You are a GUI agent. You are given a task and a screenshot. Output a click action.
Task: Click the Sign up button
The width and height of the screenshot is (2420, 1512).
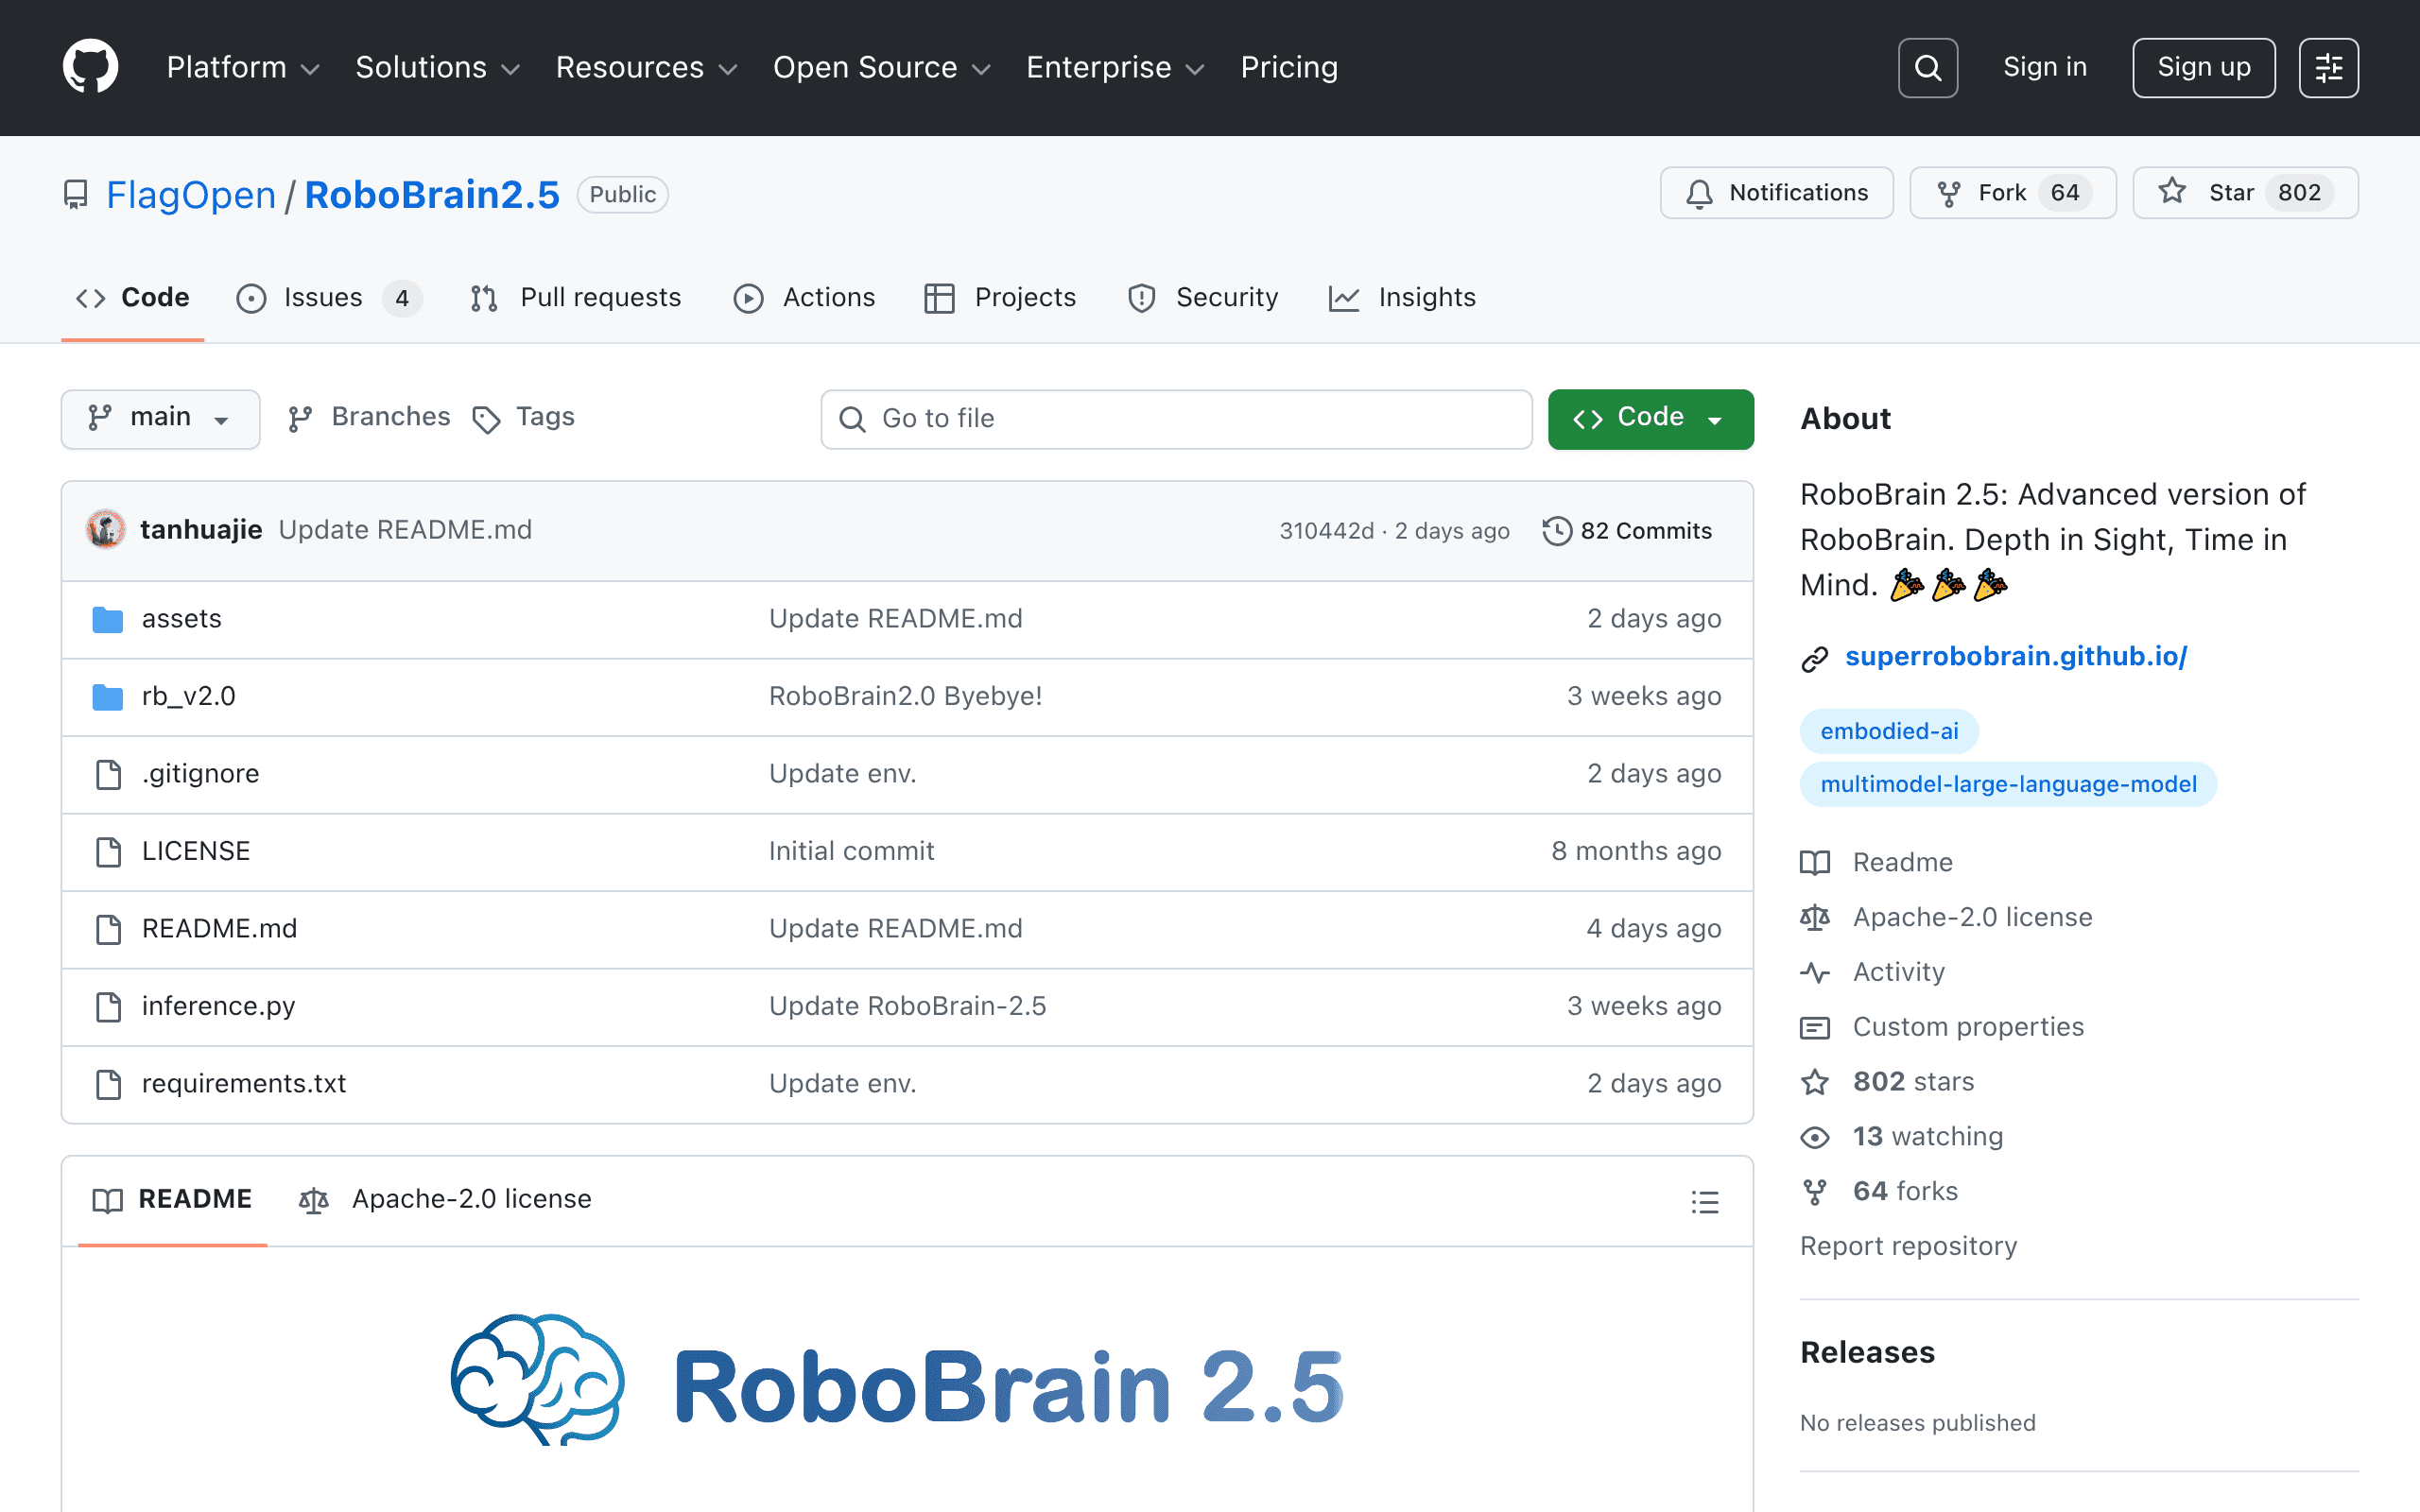pyautogui.click(x=2203, y=68)
